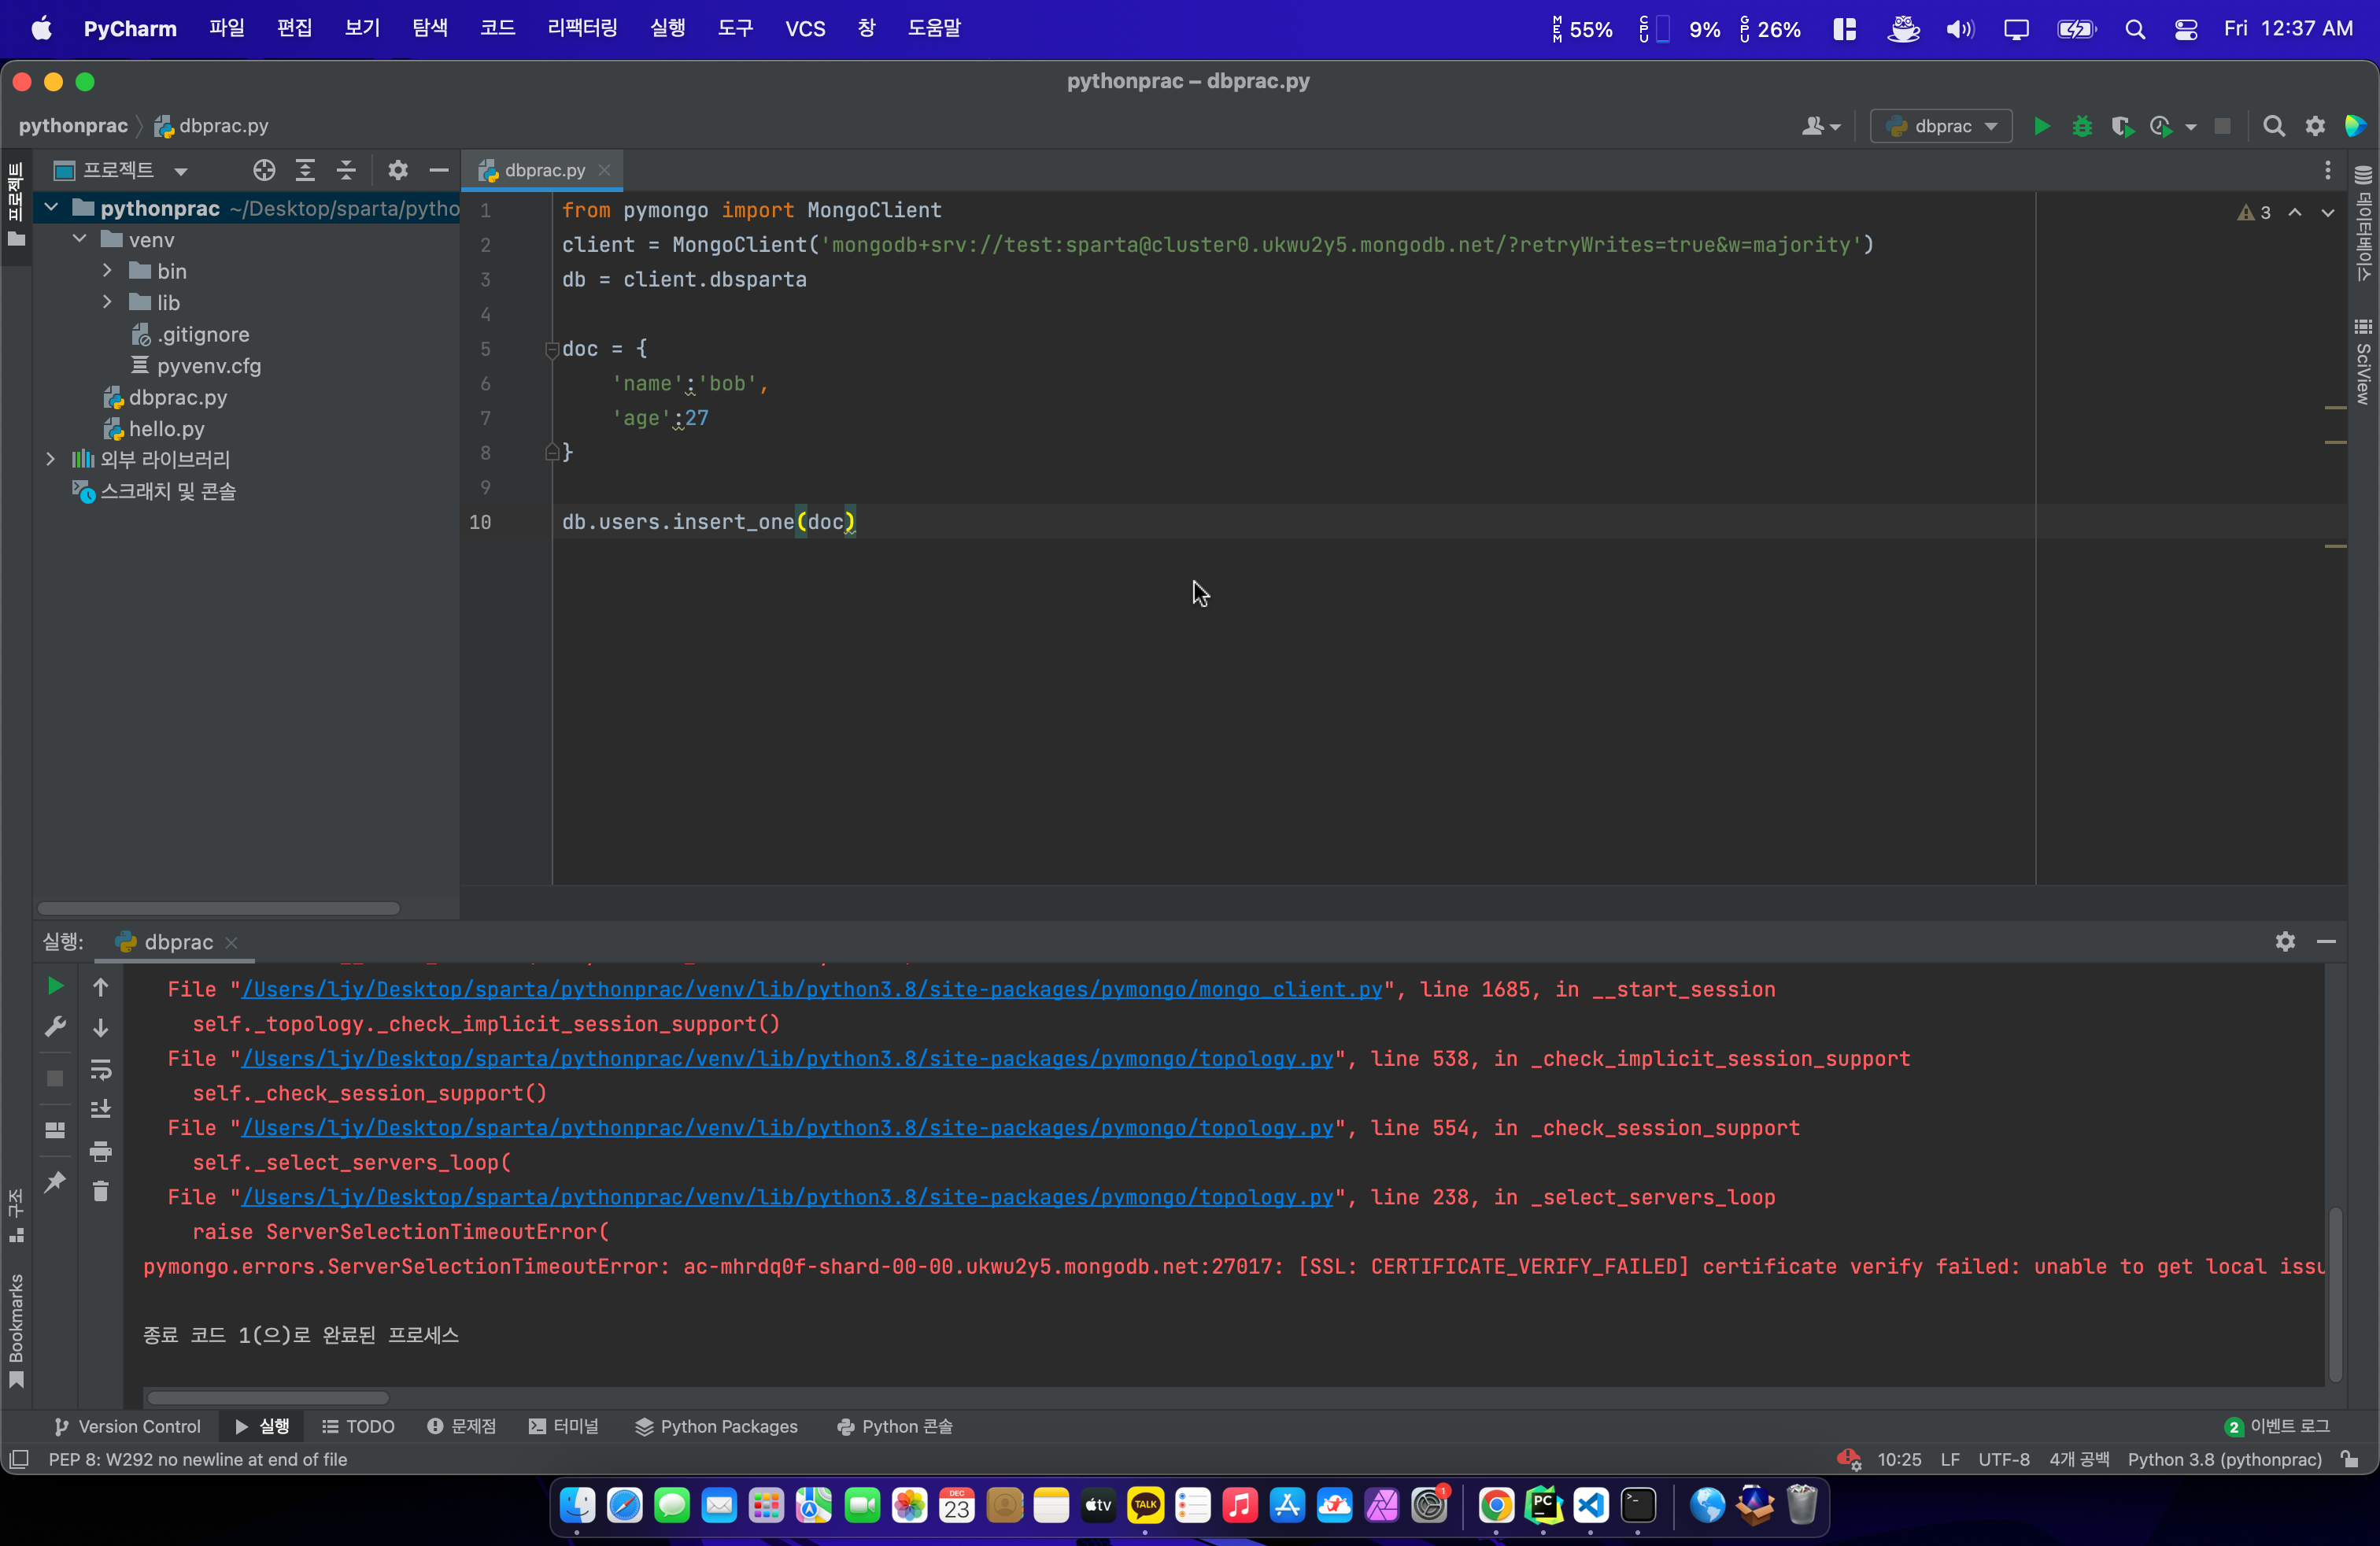Open editor tab options three-dot menu

pos(2328,170)
